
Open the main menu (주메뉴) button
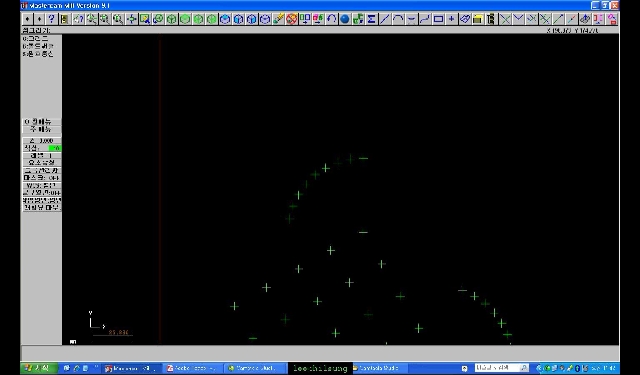pyautogui.click(x=42, y=129)
